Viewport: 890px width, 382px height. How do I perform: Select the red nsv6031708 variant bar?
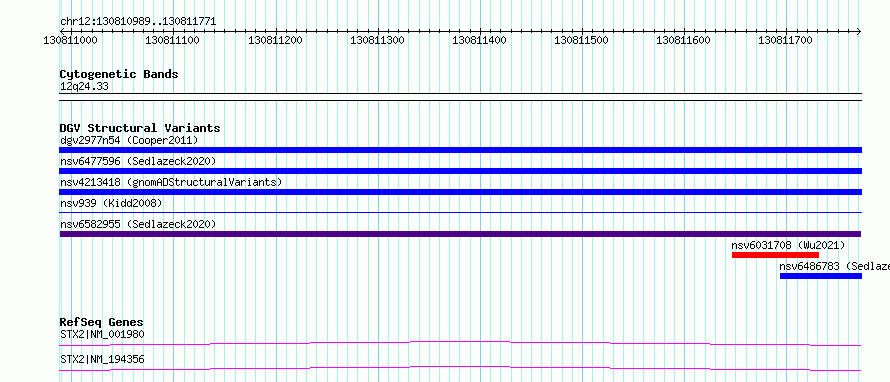(775, 255)
